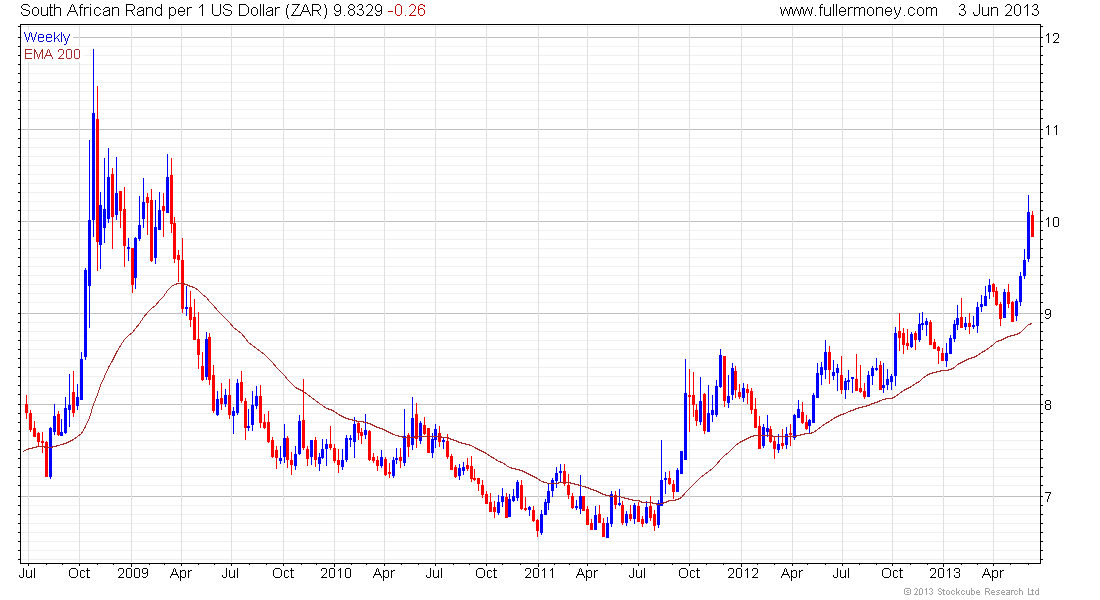This screenshot has height=600, width=1100.
Task: Select the Weekly legend label
Action: 47,37
